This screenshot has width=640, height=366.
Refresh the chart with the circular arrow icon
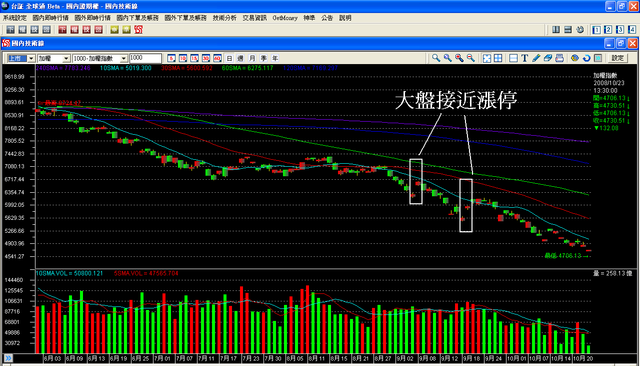[x=587, y=58]
